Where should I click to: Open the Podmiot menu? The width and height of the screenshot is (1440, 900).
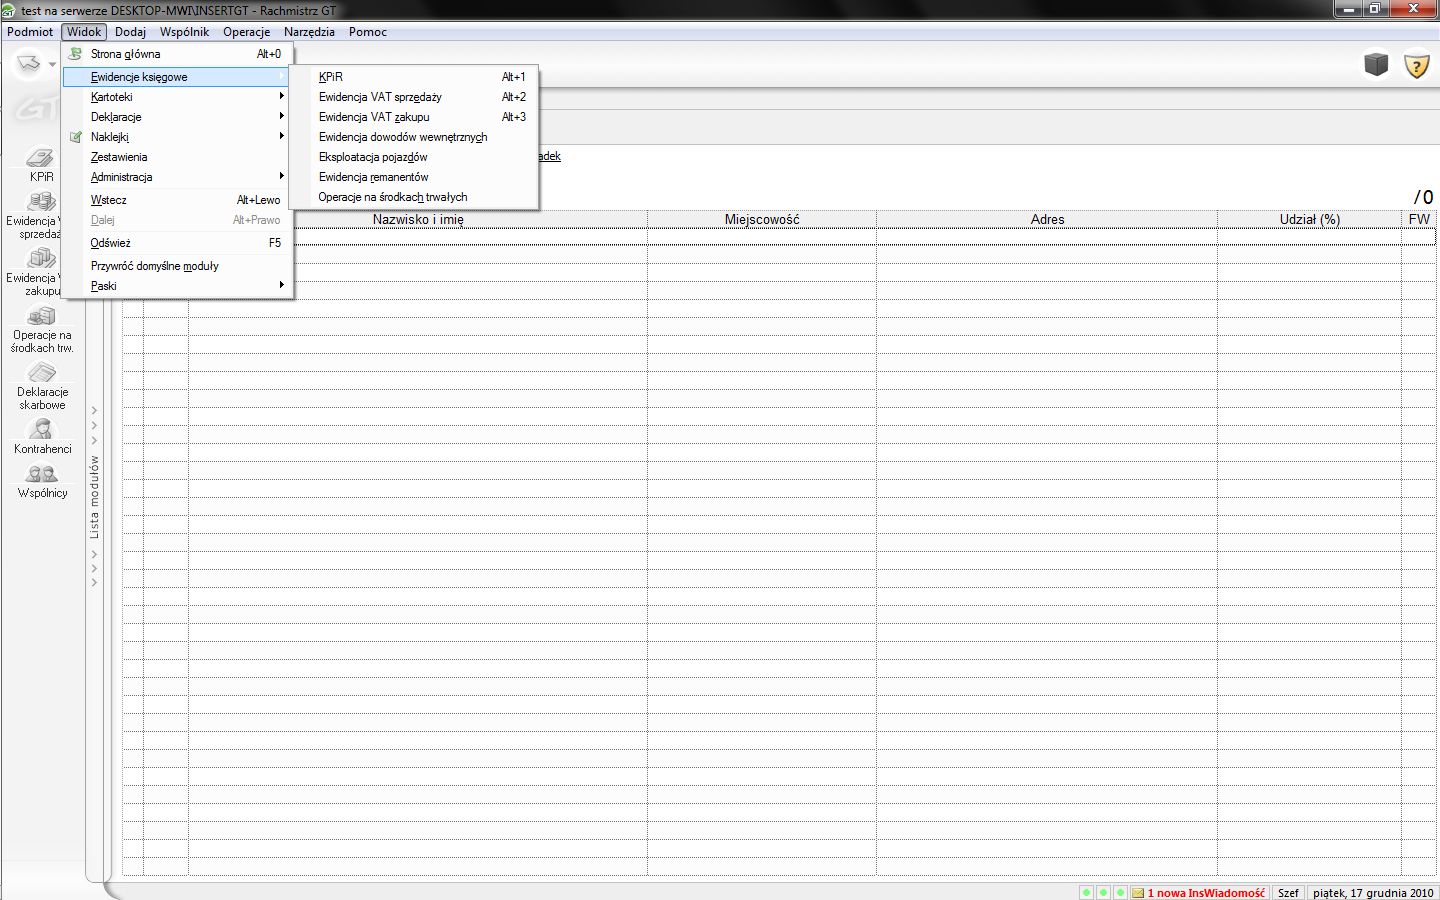[30, 32]
